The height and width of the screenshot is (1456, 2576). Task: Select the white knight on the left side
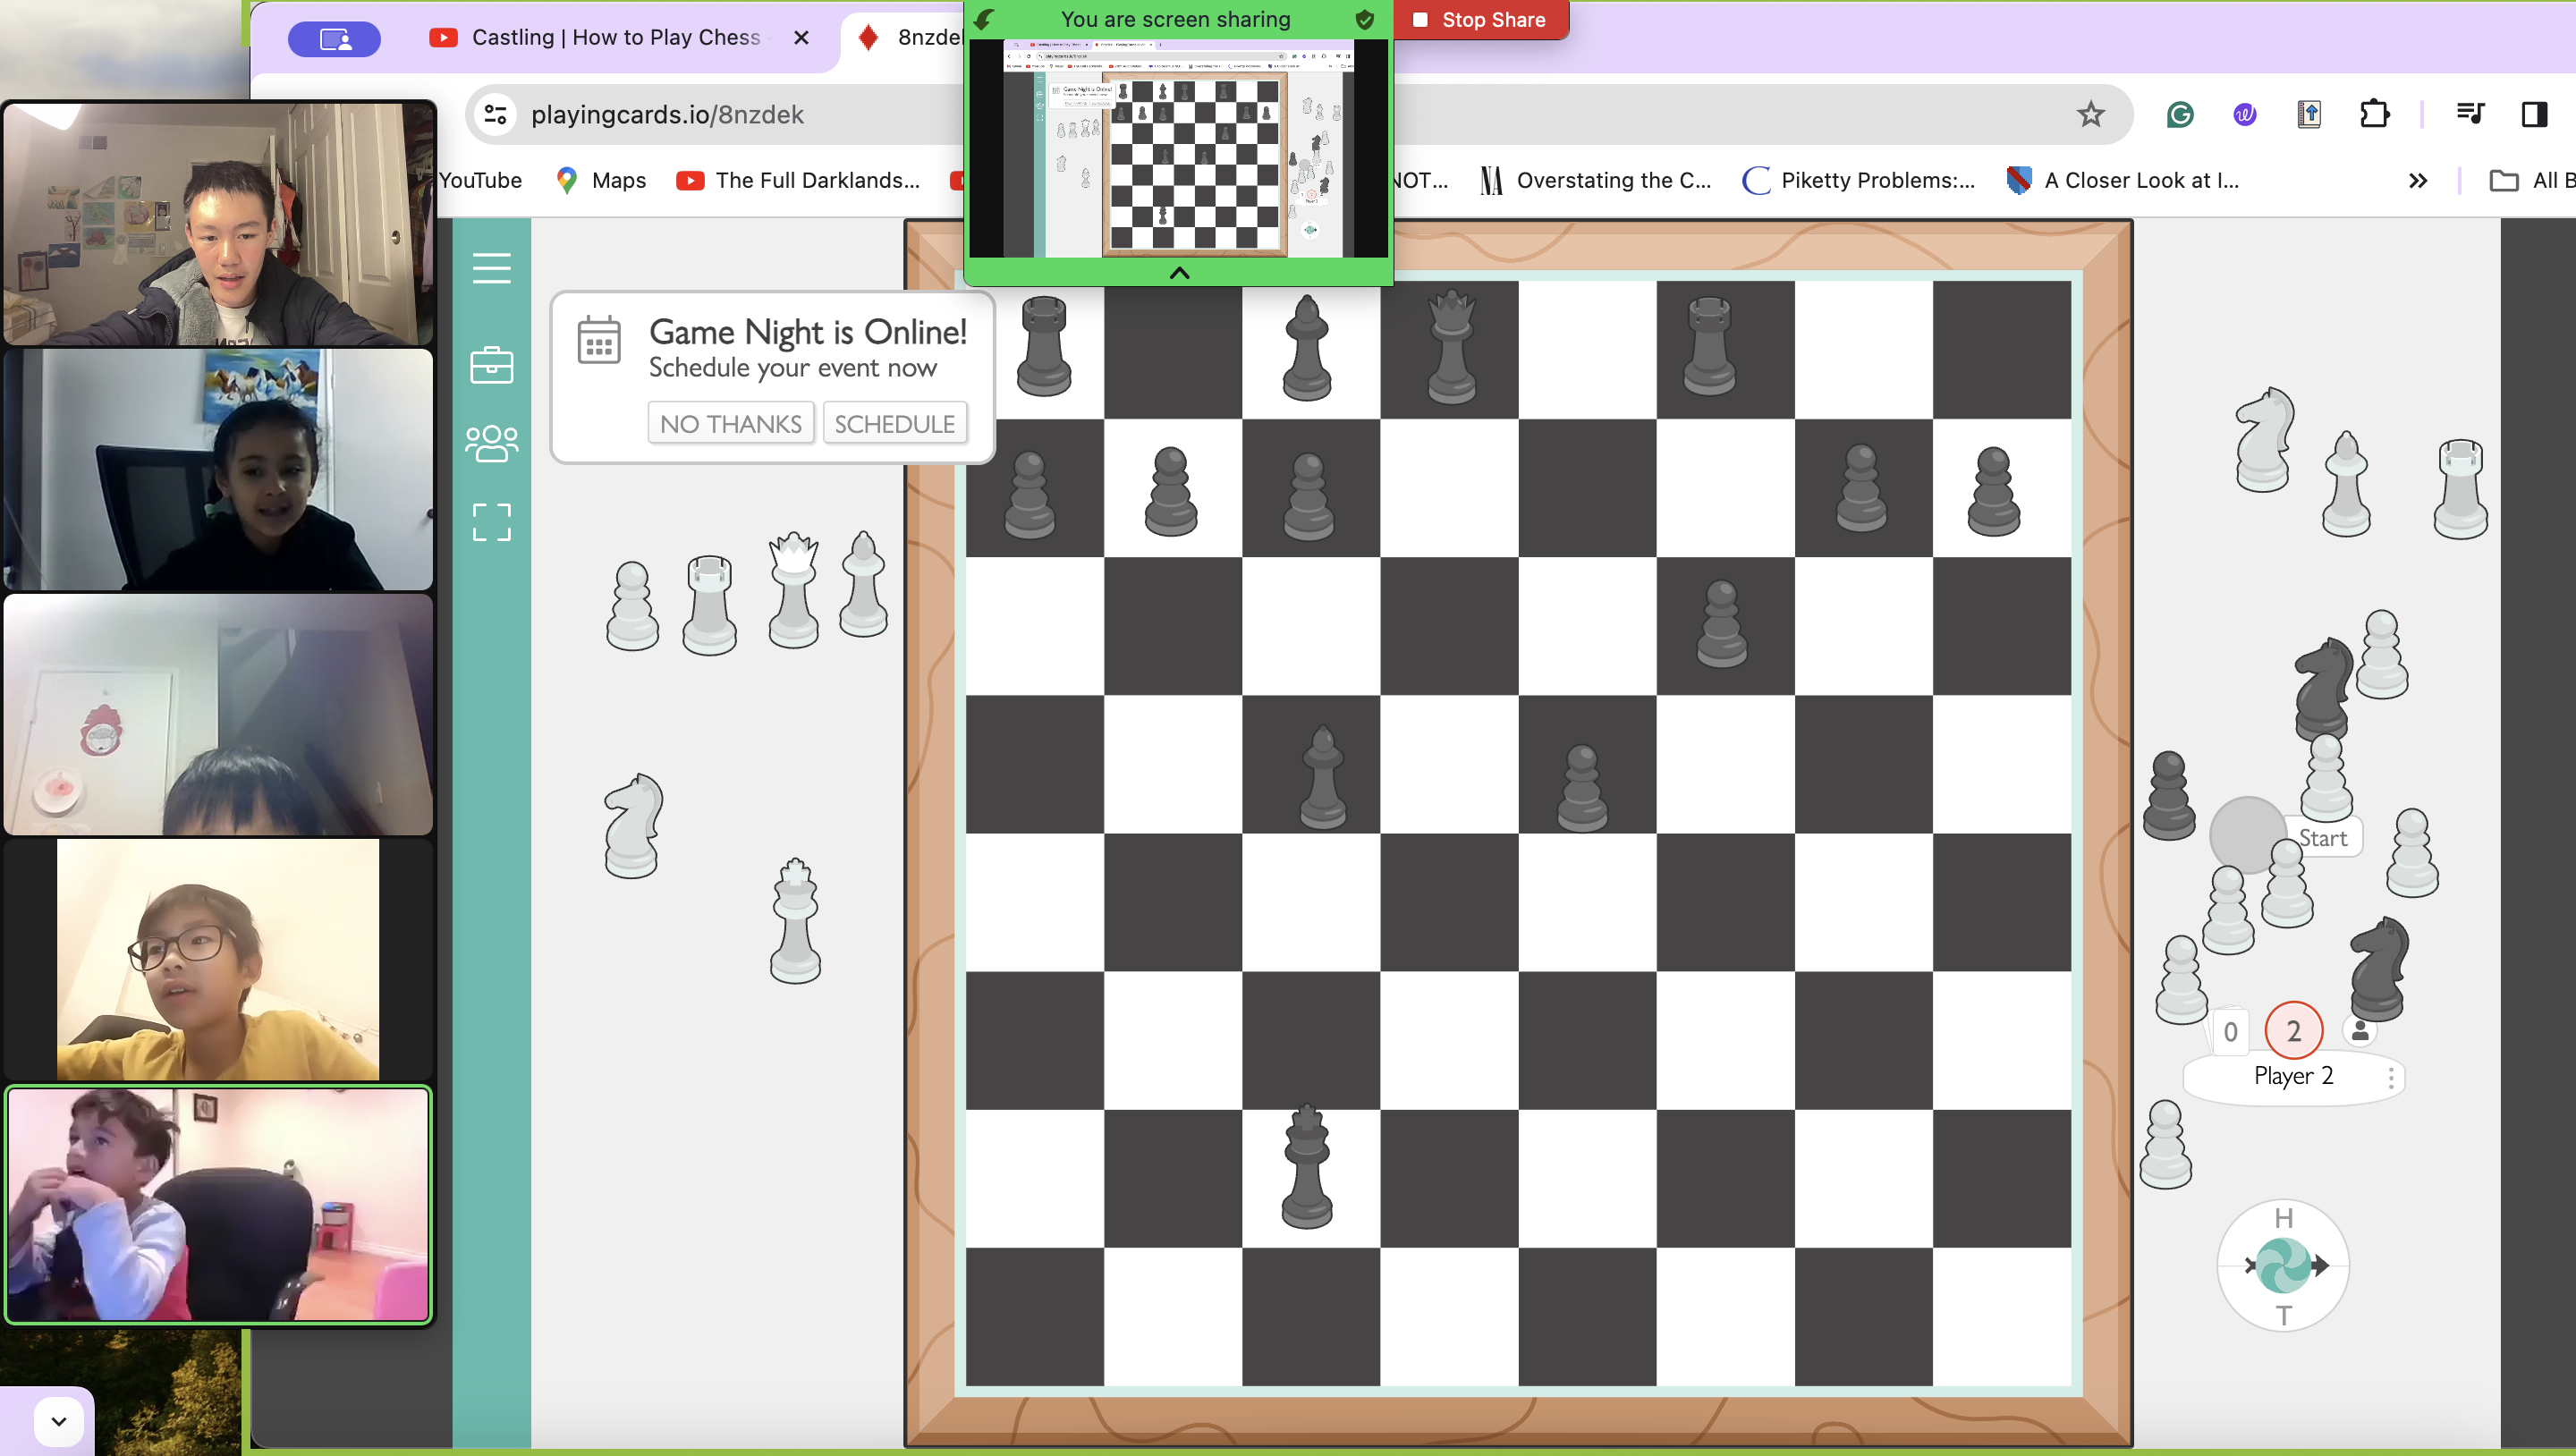[633, 826]
